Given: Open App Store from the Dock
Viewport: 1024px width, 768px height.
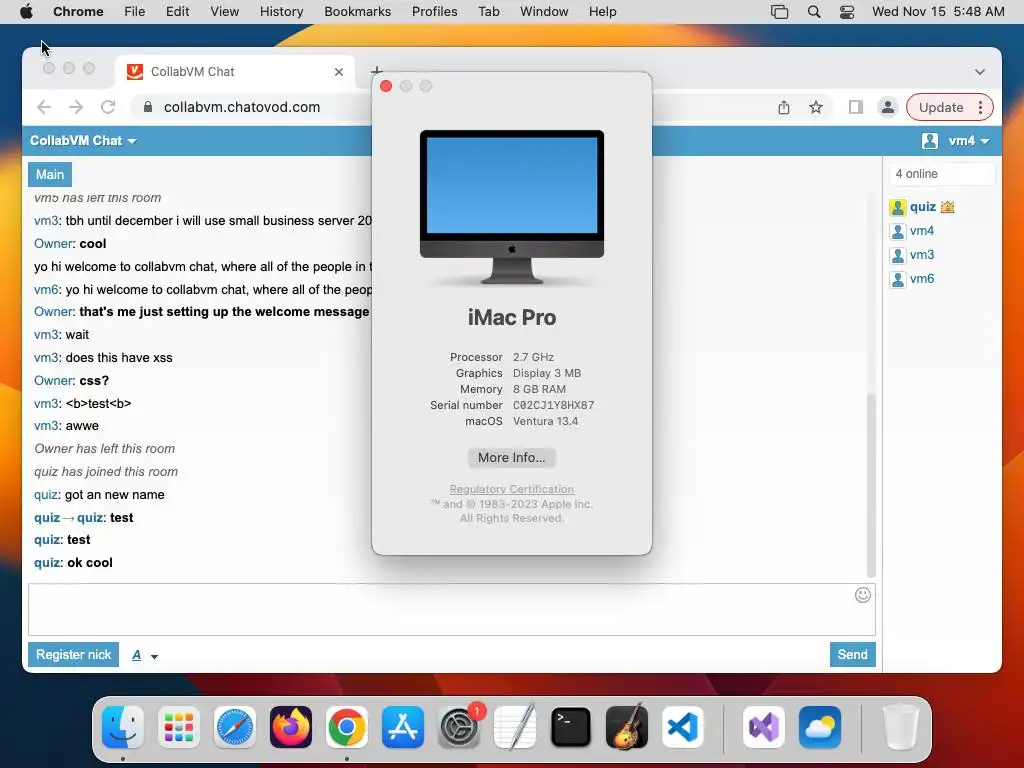Looking at the screenshot, I should [403, 727].
